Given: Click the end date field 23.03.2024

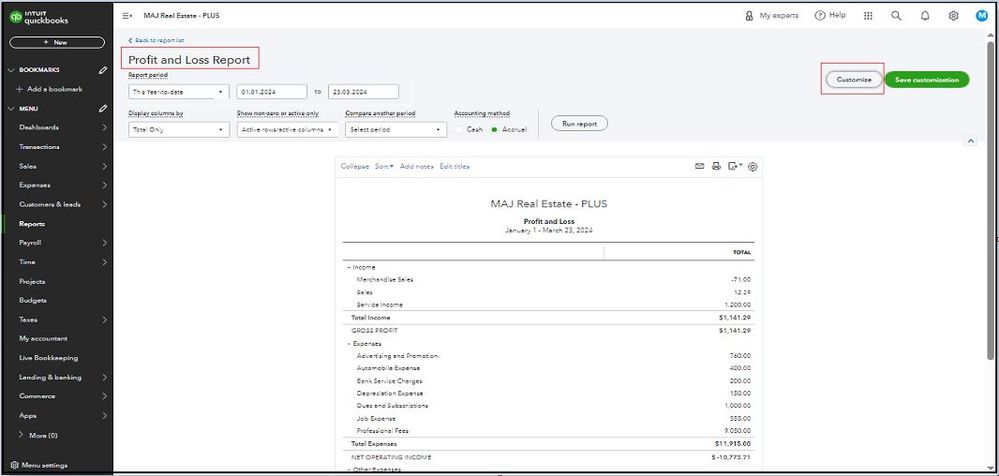Looking at the screenshot, I should click(x=364, y=92).
